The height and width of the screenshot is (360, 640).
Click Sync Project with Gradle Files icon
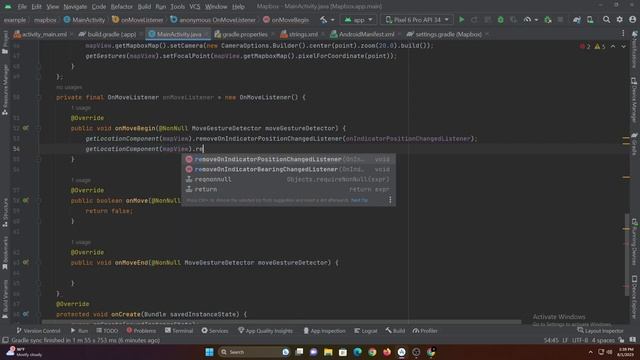coord(577,20)
